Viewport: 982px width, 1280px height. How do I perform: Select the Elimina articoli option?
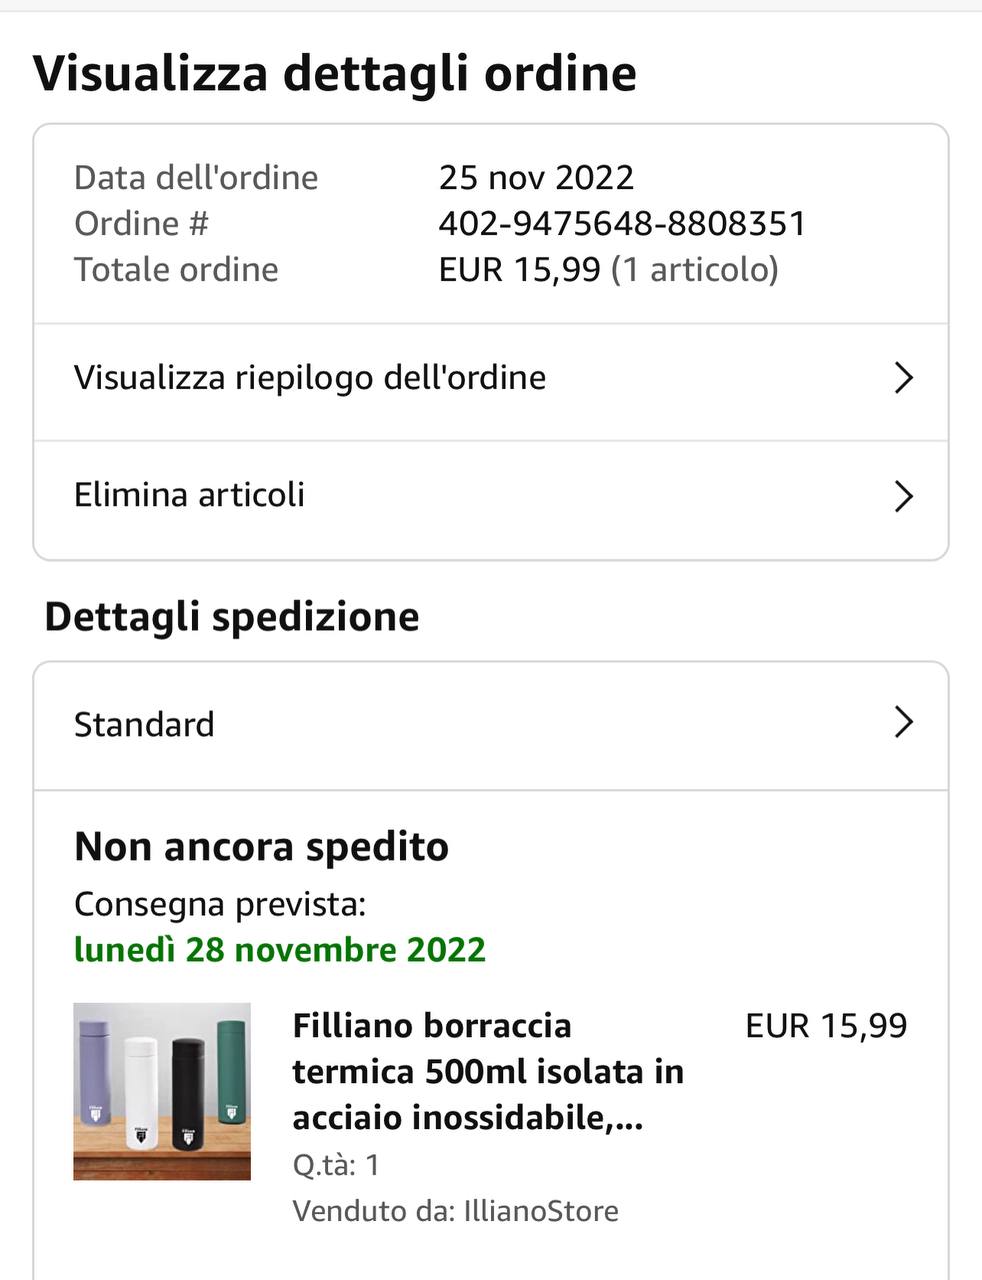point(190,495)
